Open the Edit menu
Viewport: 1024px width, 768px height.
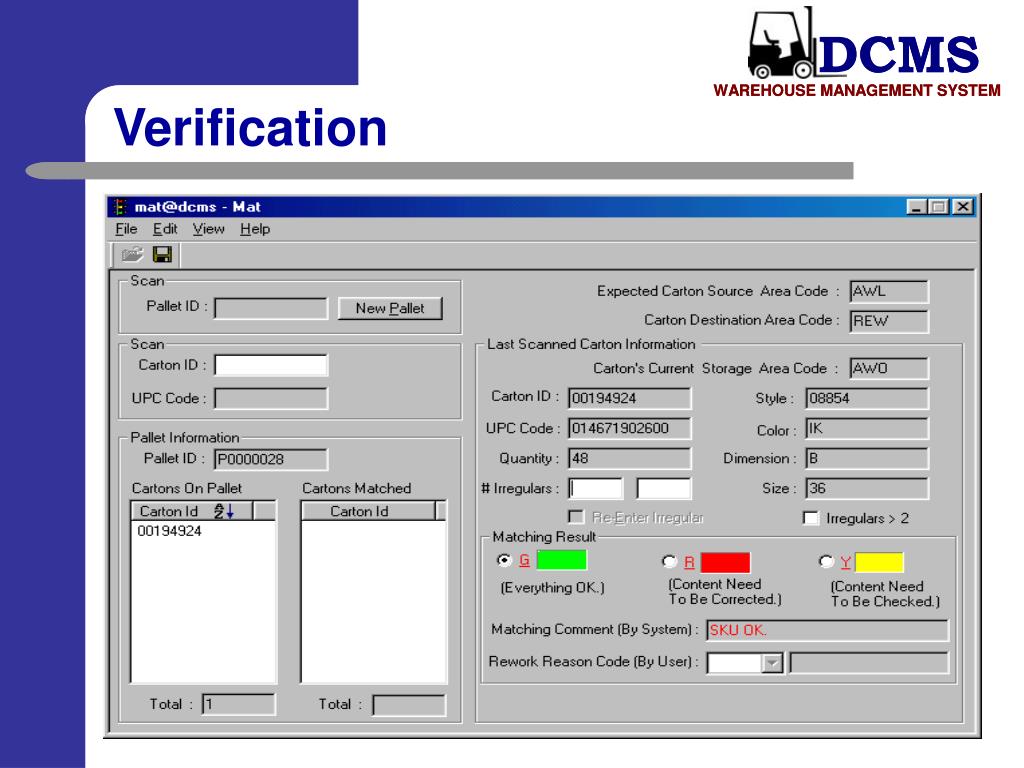tap(165, 229)
